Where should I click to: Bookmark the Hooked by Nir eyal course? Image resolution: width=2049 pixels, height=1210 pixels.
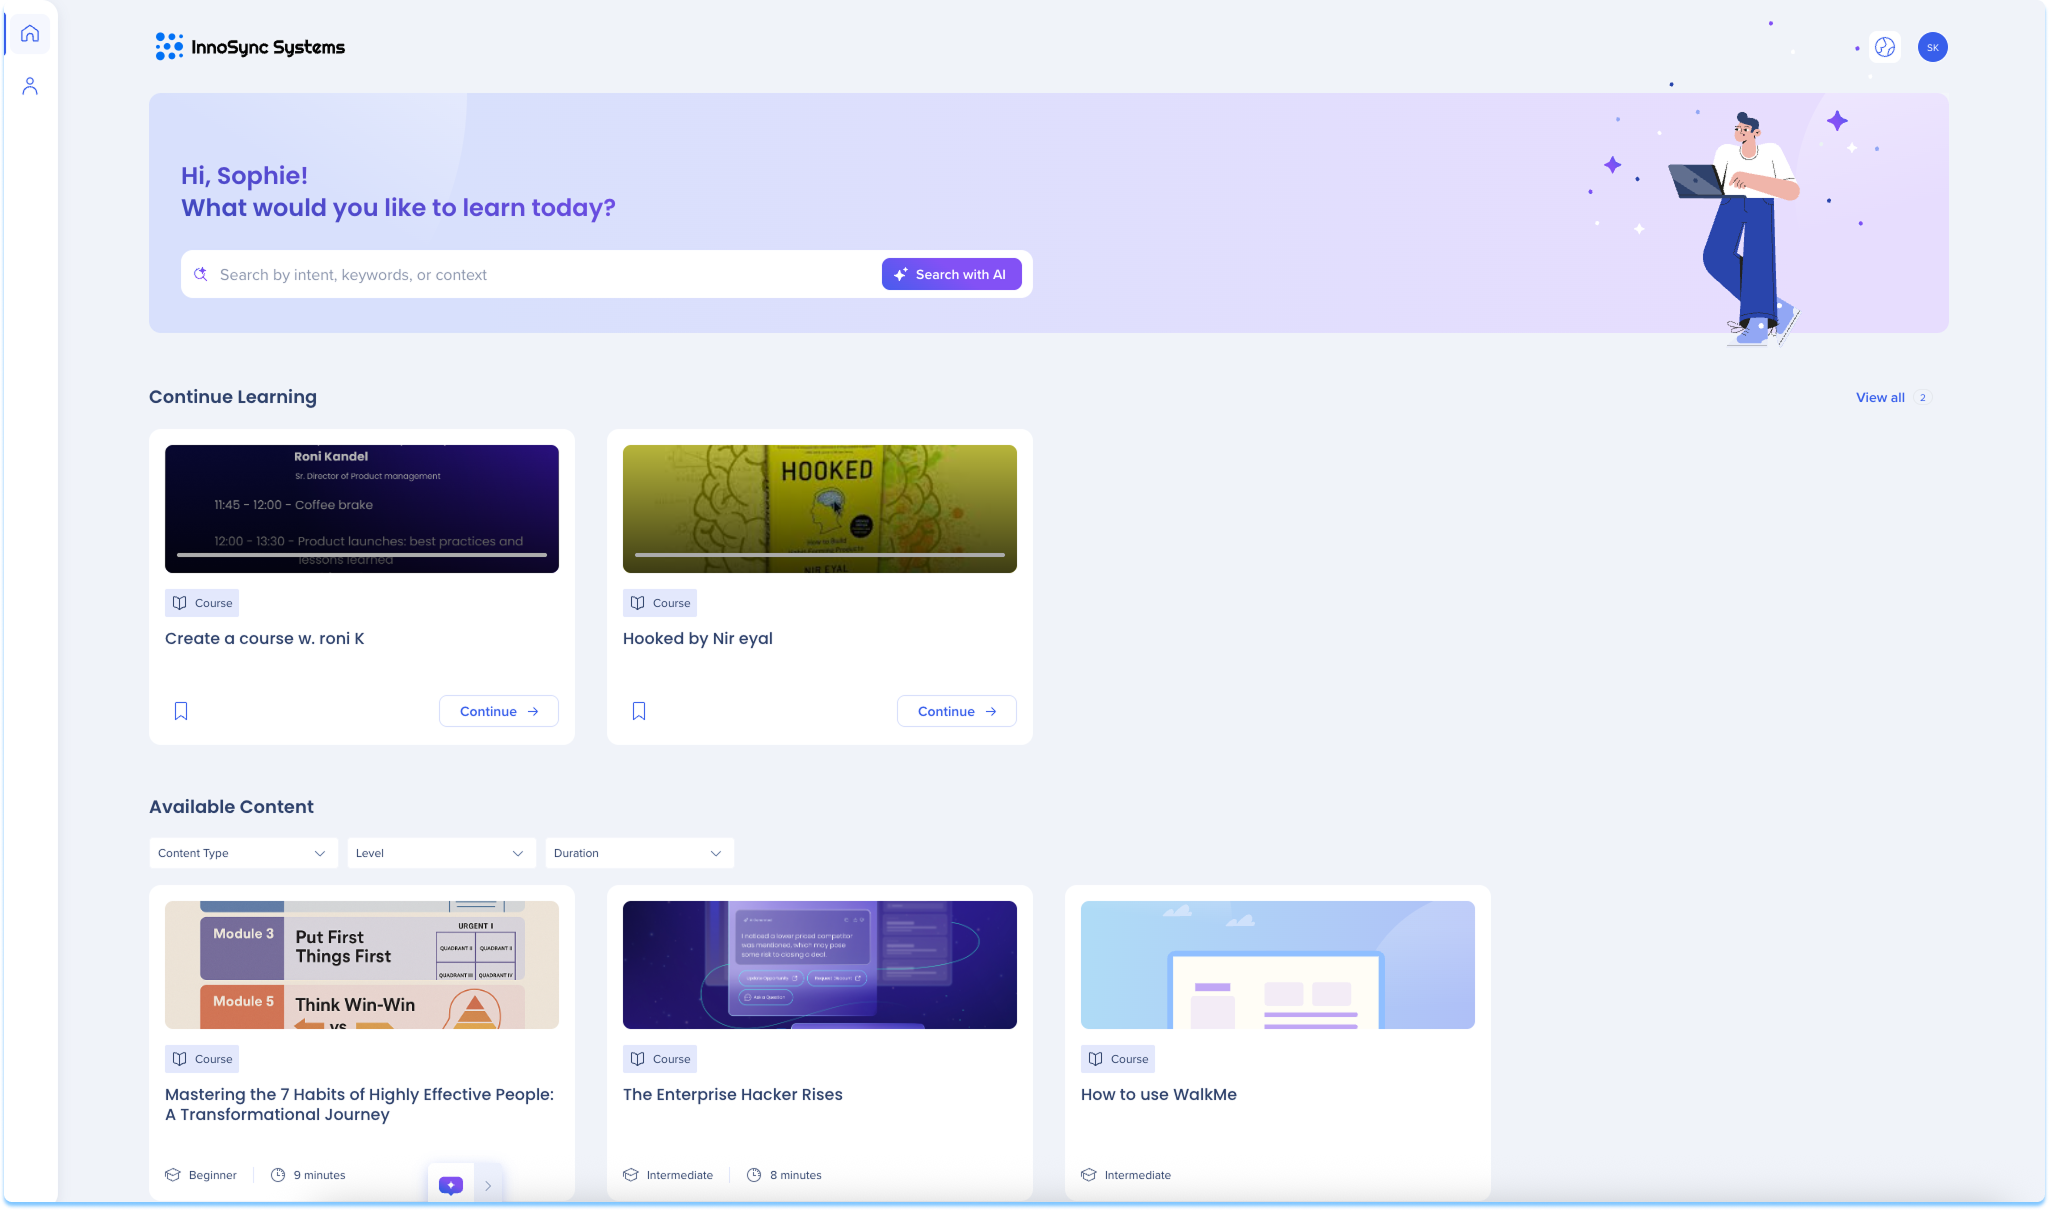(639, 711)
